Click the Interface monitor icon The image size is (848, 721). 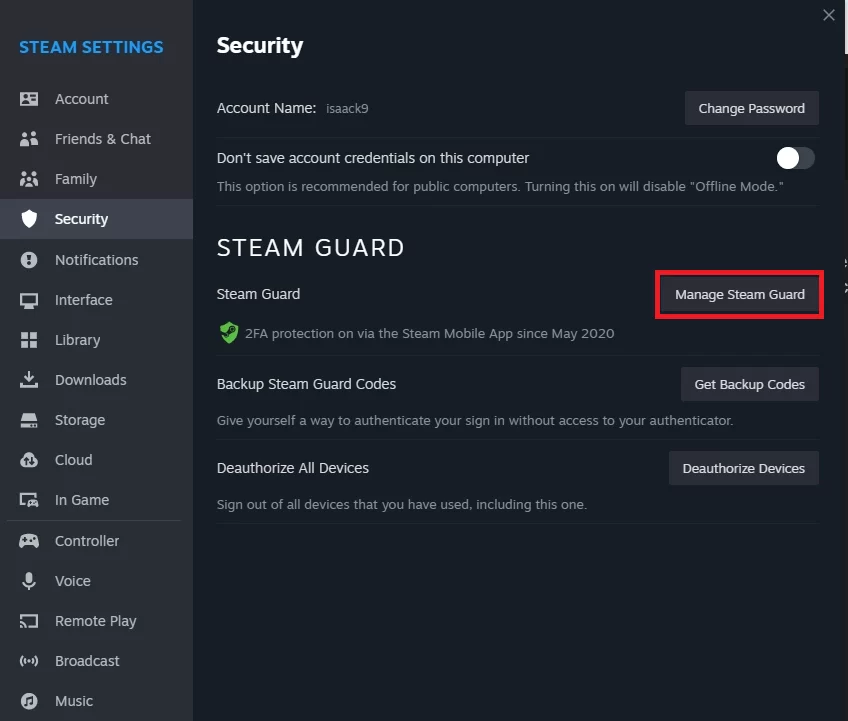tap(29, 299)
